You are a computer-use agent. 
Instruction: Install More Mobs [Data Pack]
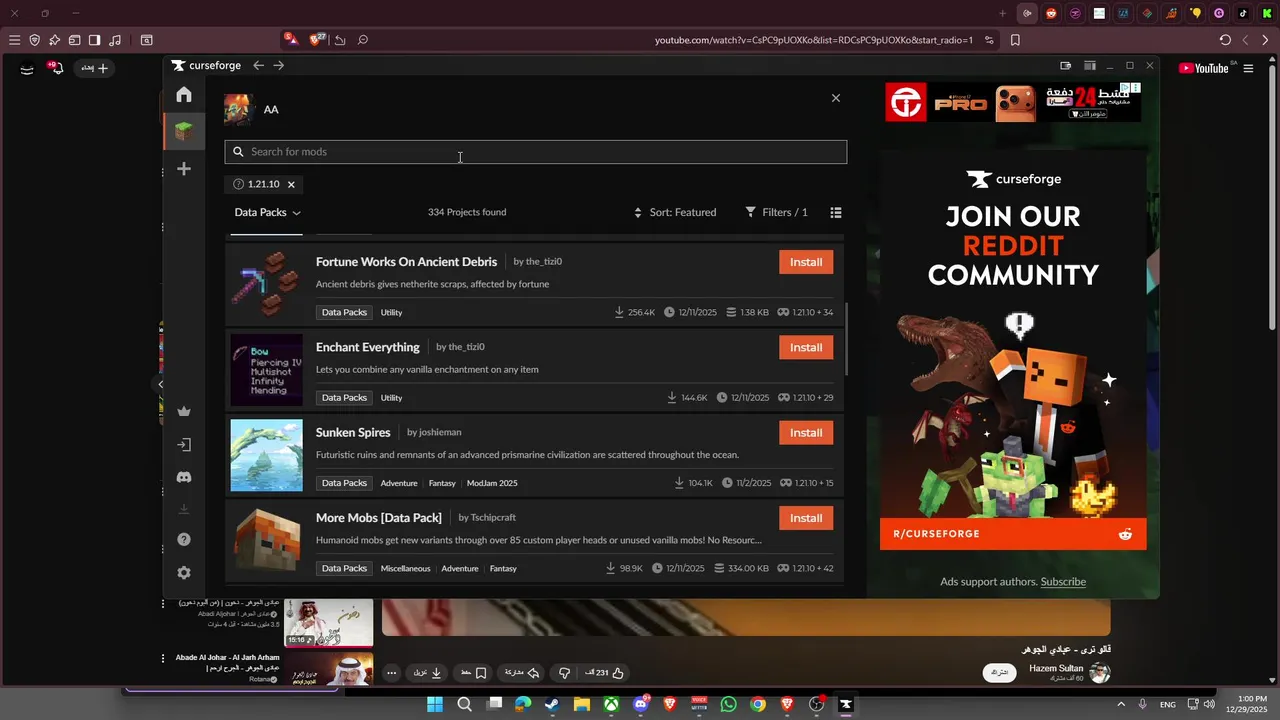click(x=806, y=518)
